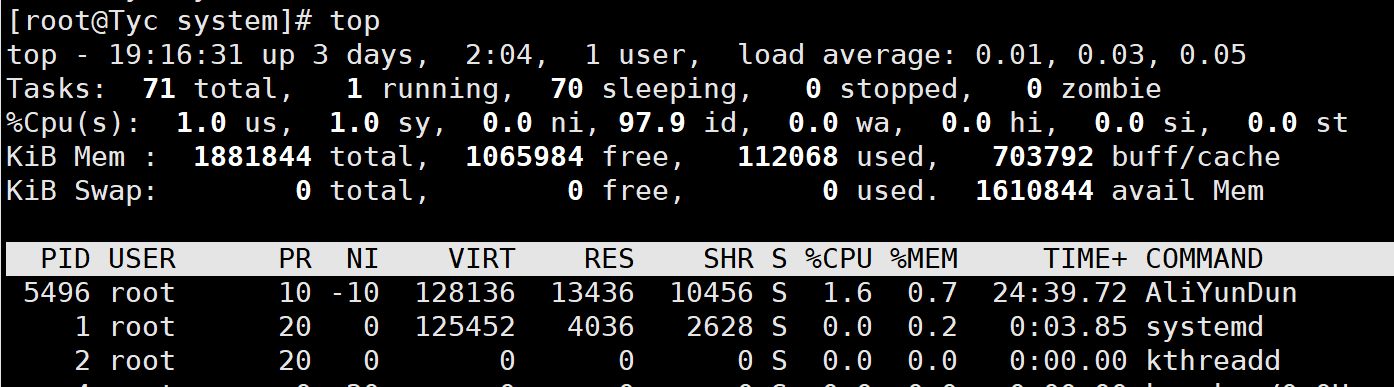Select the [root@Tyc system]# prompt text

160,20
